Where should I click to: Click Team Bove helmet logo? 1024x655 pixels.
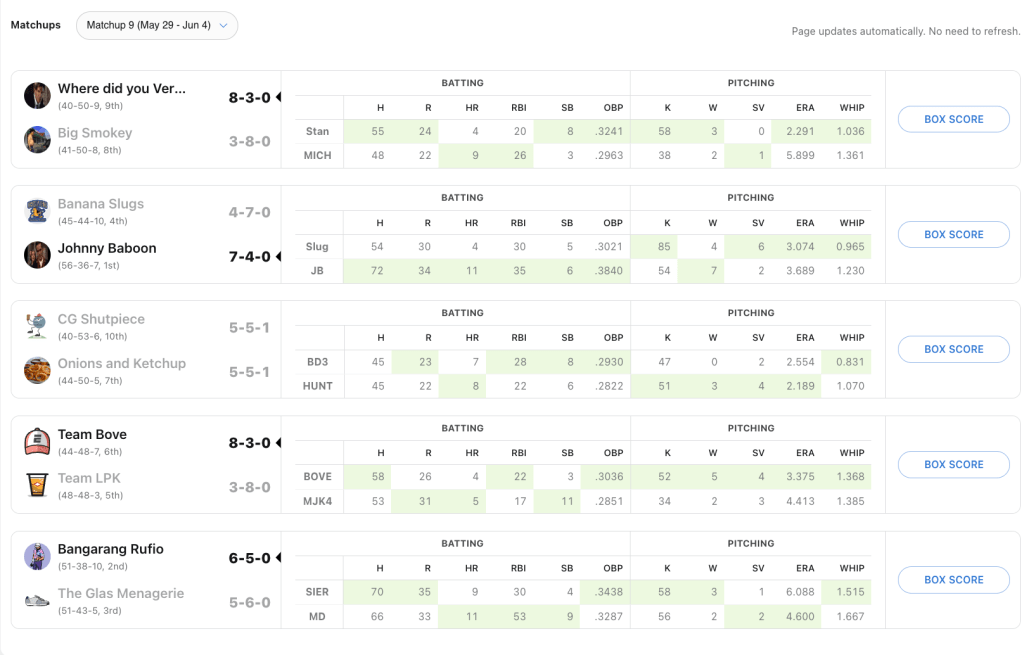click(37, 441)
